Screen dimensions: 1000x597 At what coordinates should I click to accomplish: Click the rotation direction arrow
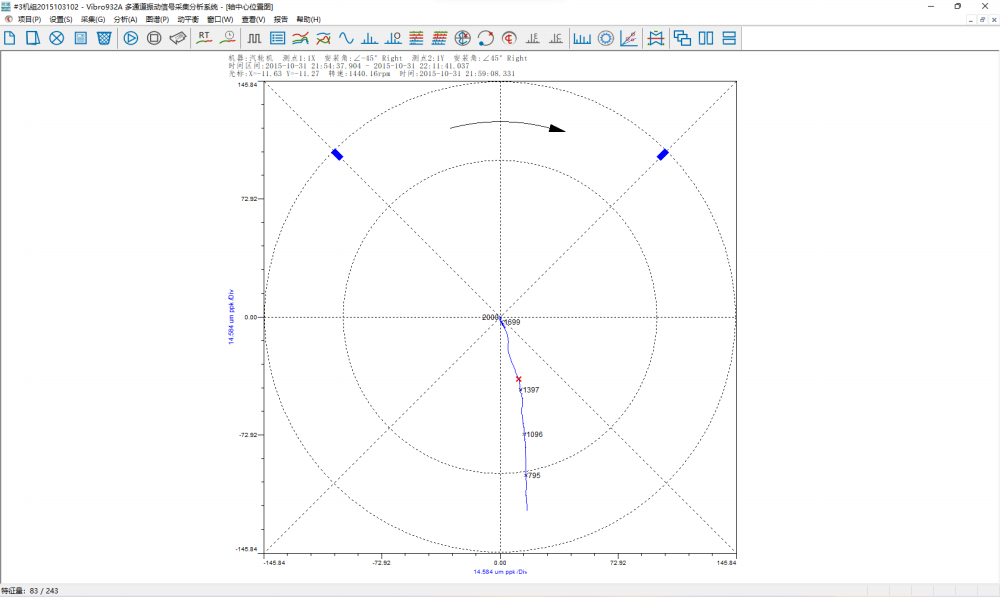508,126
